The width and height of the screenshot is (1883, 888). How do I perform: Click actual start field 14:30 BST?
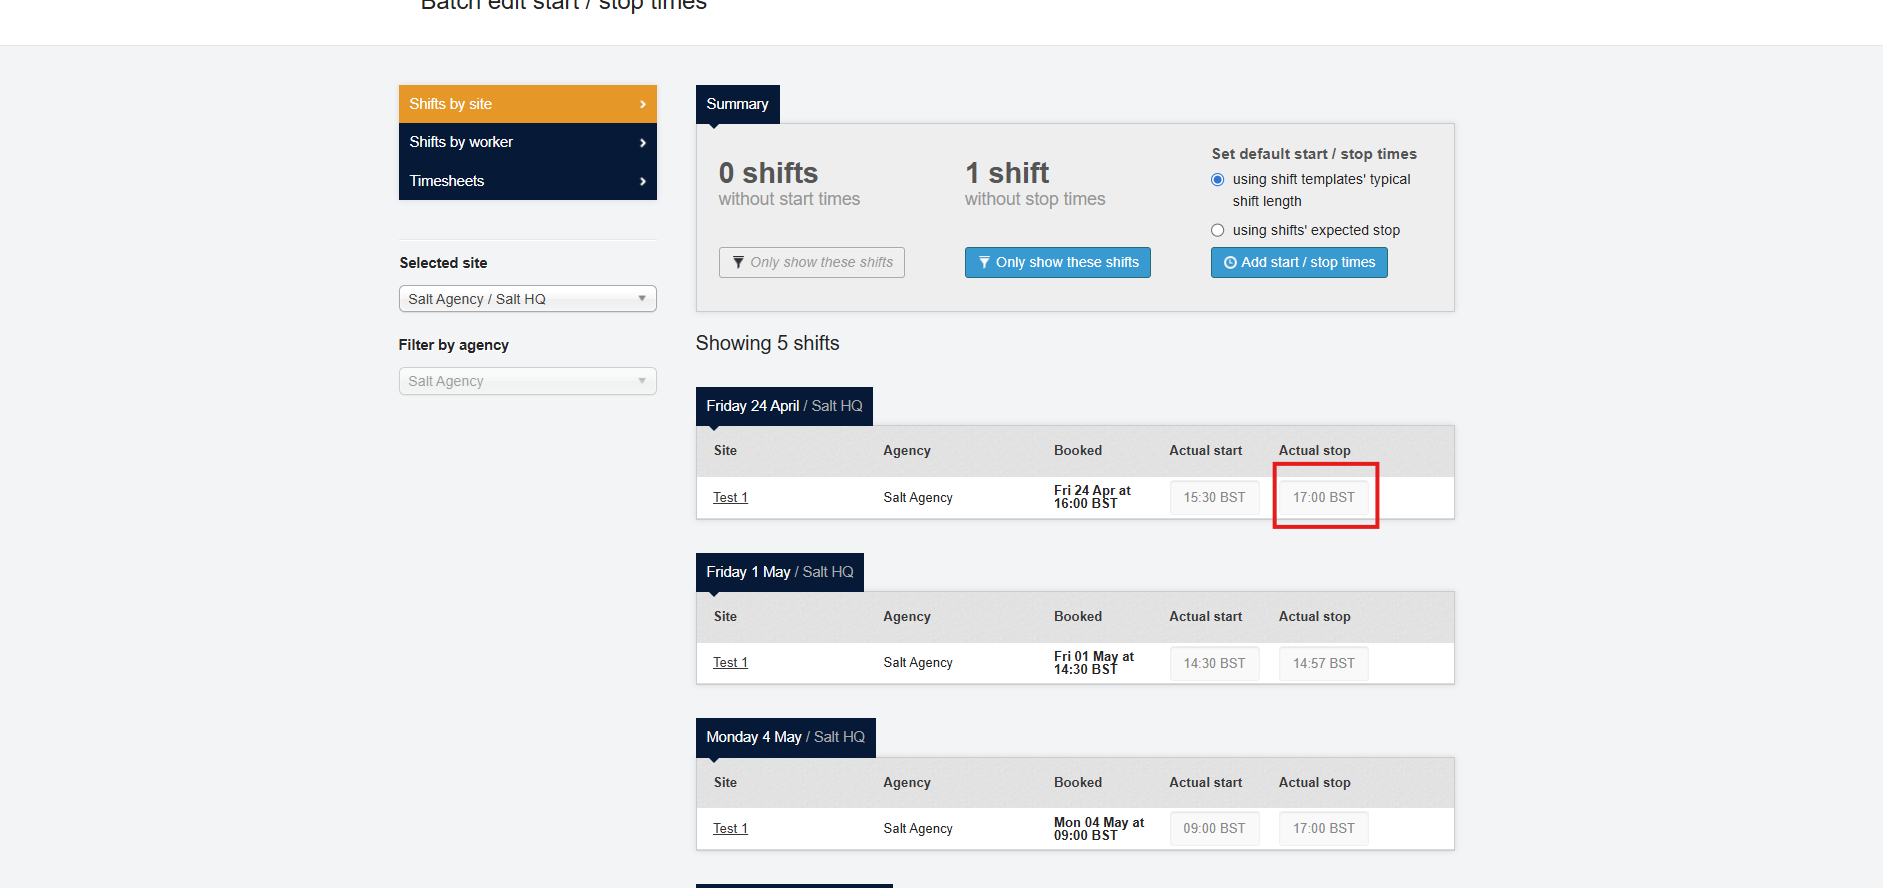[x=1214, y=663]
